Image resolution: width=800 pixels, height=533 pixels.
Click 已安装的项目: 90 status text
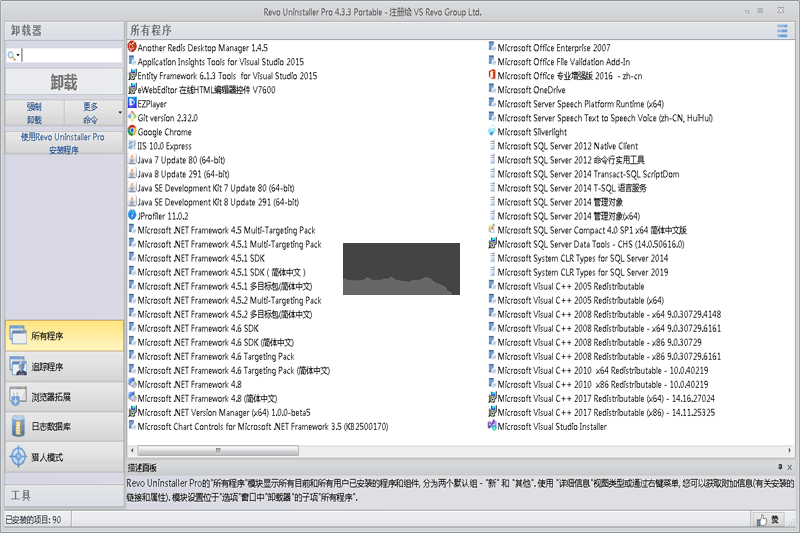pyautogui.click(x=34, y=519)
